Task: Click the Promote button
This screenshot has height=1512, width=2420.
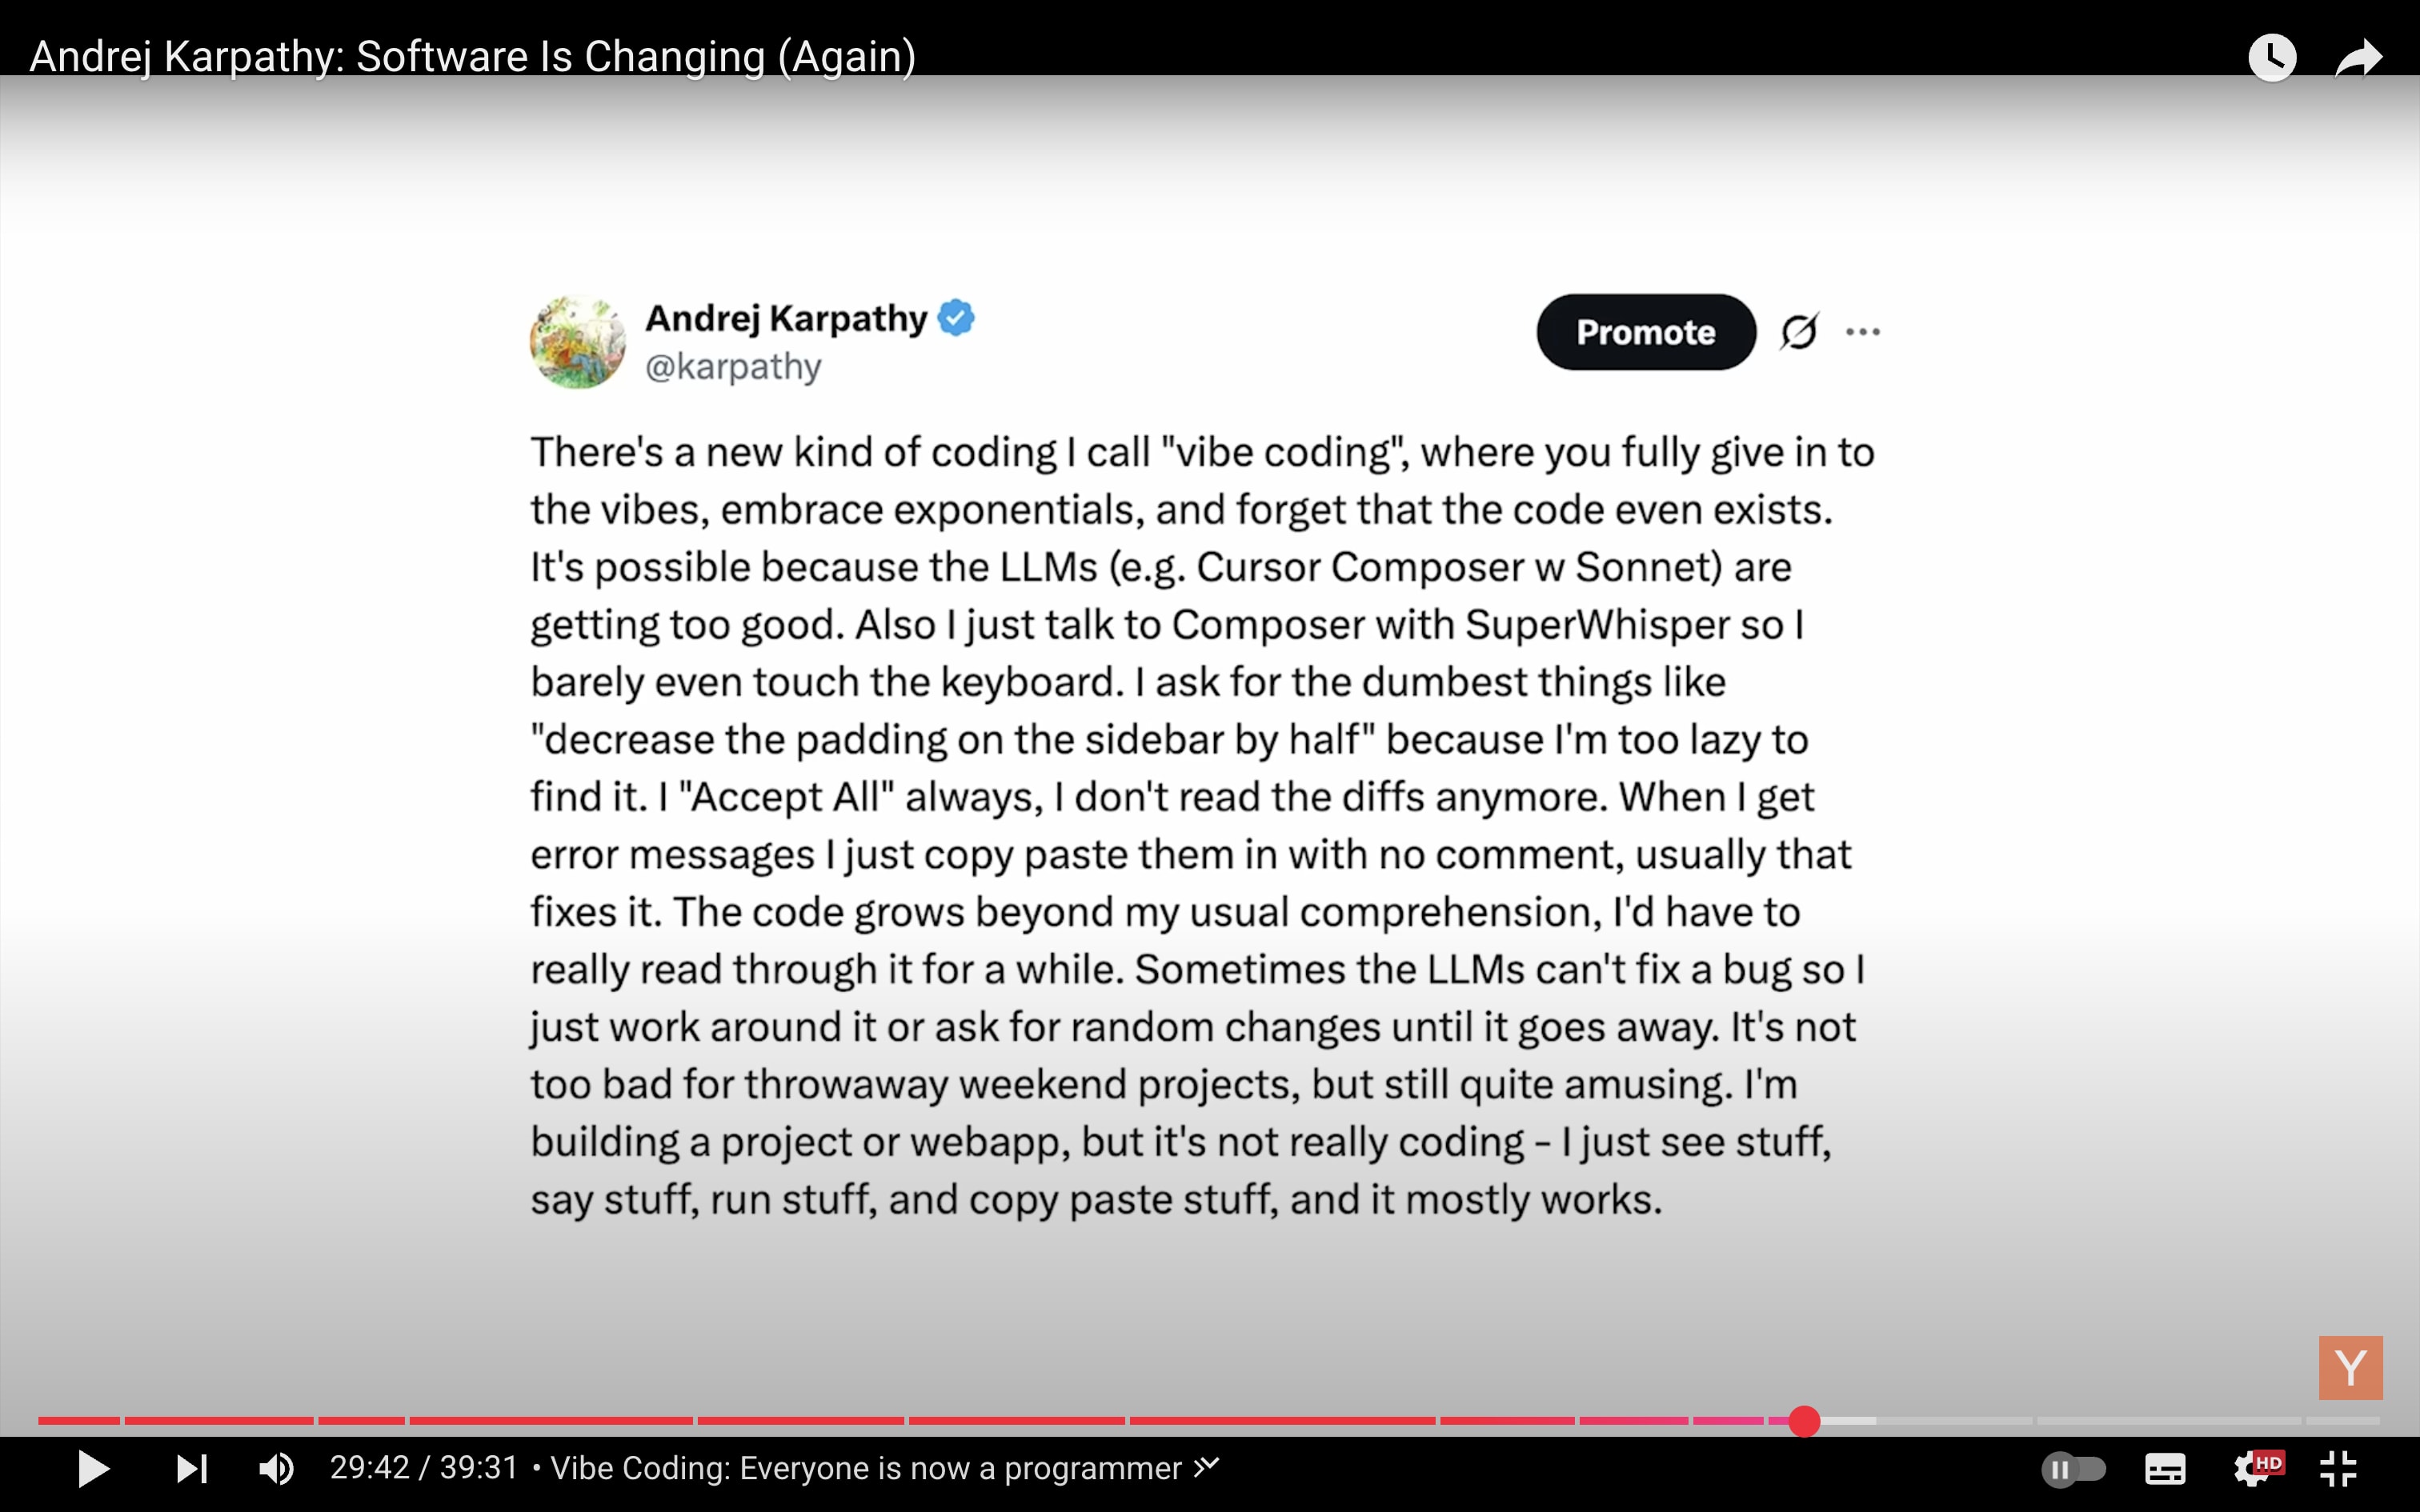Action: pos(1645,332)
